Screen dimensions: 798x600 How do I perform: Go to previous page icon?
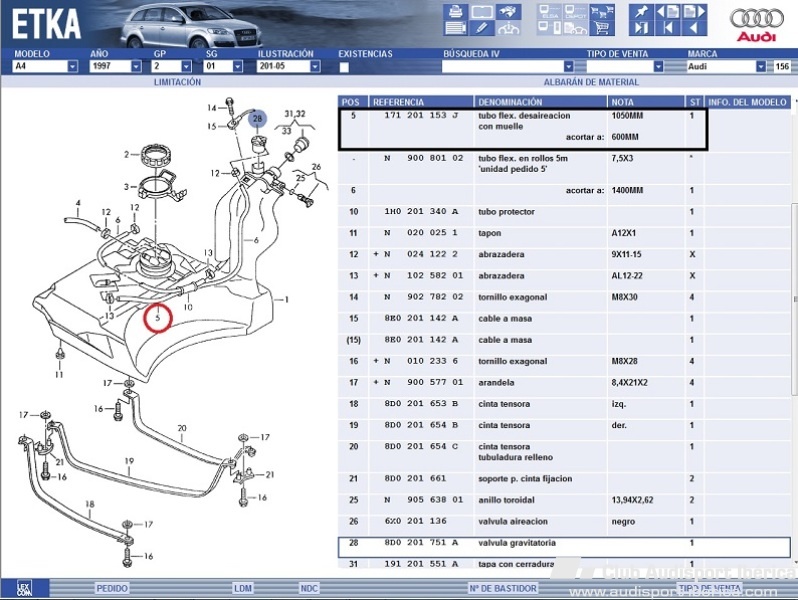pyautogui.click(x=668, y=12)
